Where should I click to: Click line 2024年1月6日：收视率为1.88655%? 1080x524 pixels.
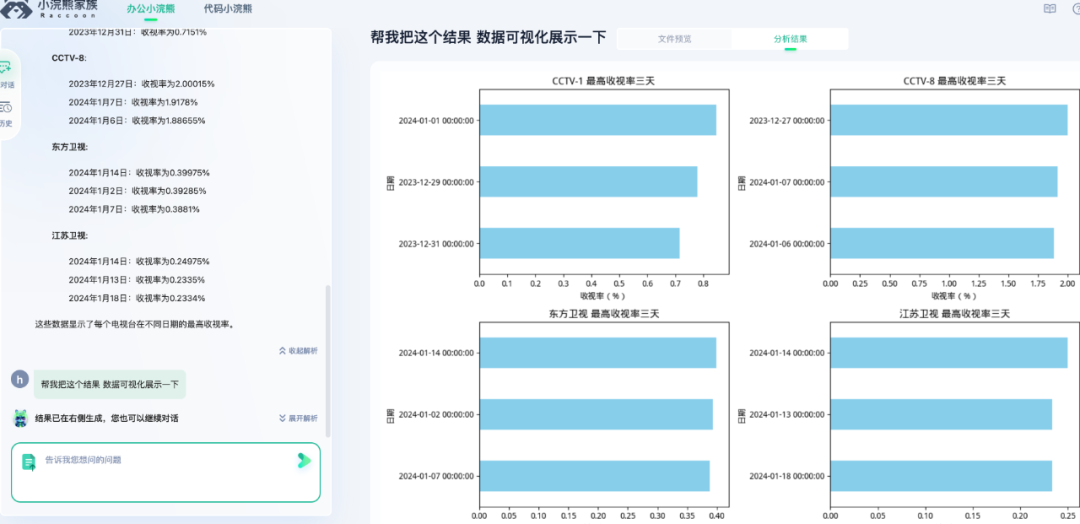pyautogui.click(x=136, y=120)
